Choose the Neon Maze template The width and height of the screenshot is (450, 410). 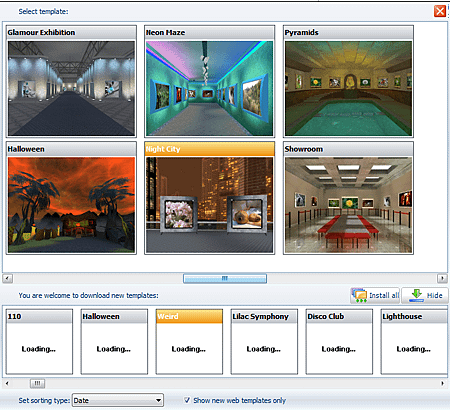tap(210, 88)
